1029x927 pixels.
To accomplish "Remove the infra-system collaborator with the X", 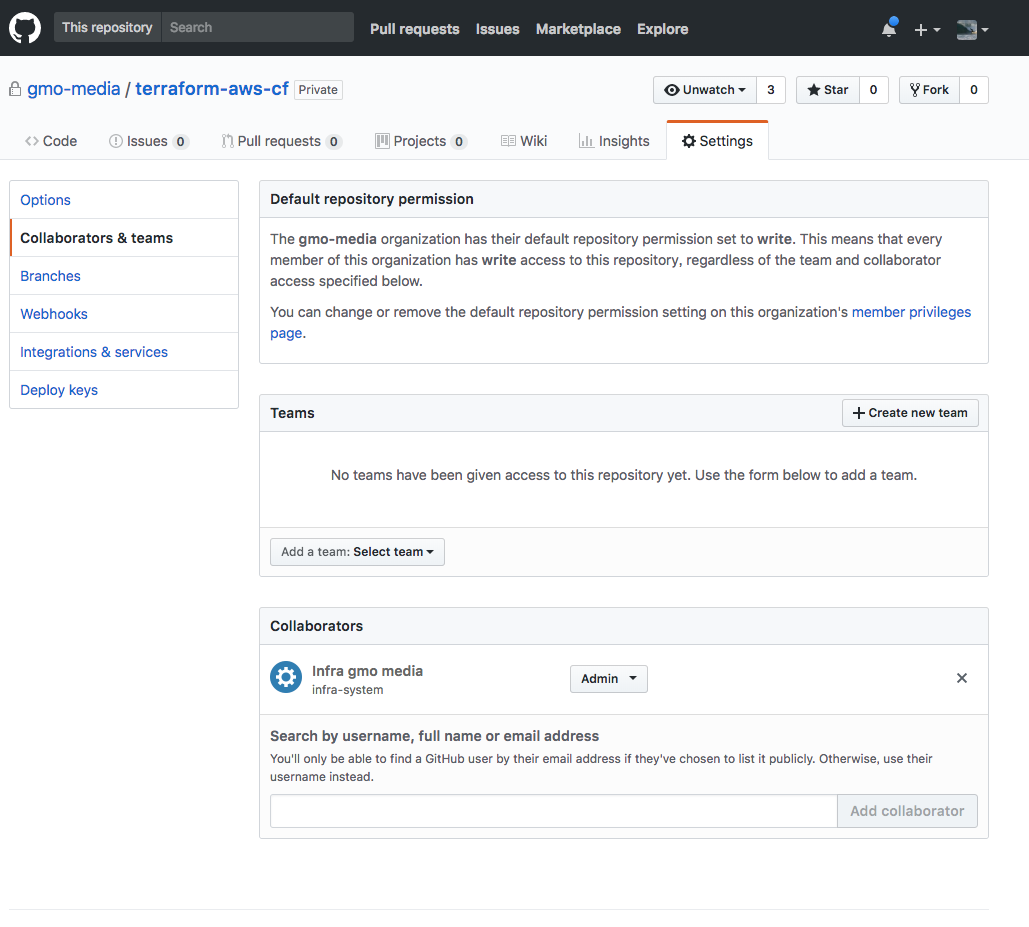I will (x=961, y=677).
